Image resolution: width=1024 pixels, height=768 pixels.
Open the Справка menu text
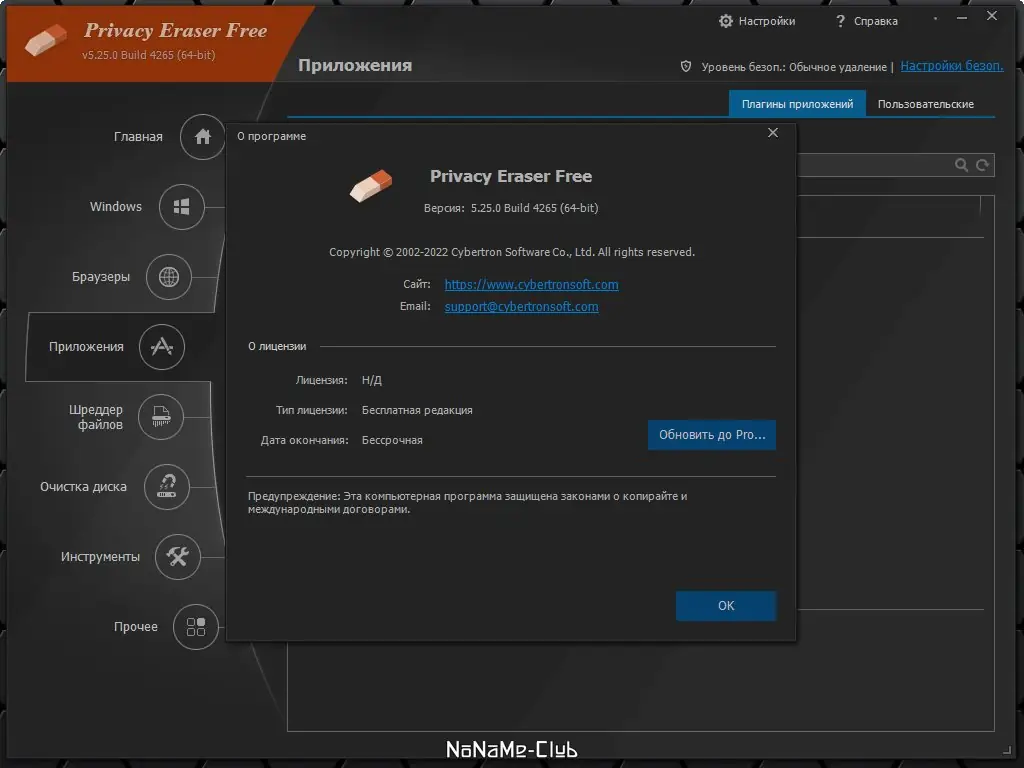click(x=876, y=21)
